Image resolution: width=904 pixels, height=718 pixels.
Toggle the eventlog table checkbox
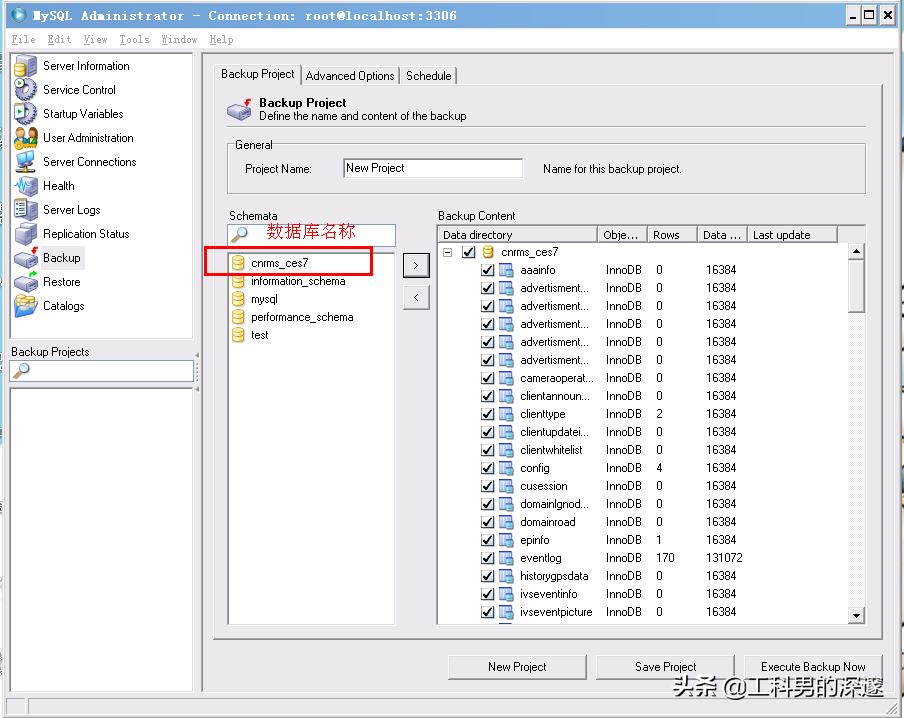487,558
